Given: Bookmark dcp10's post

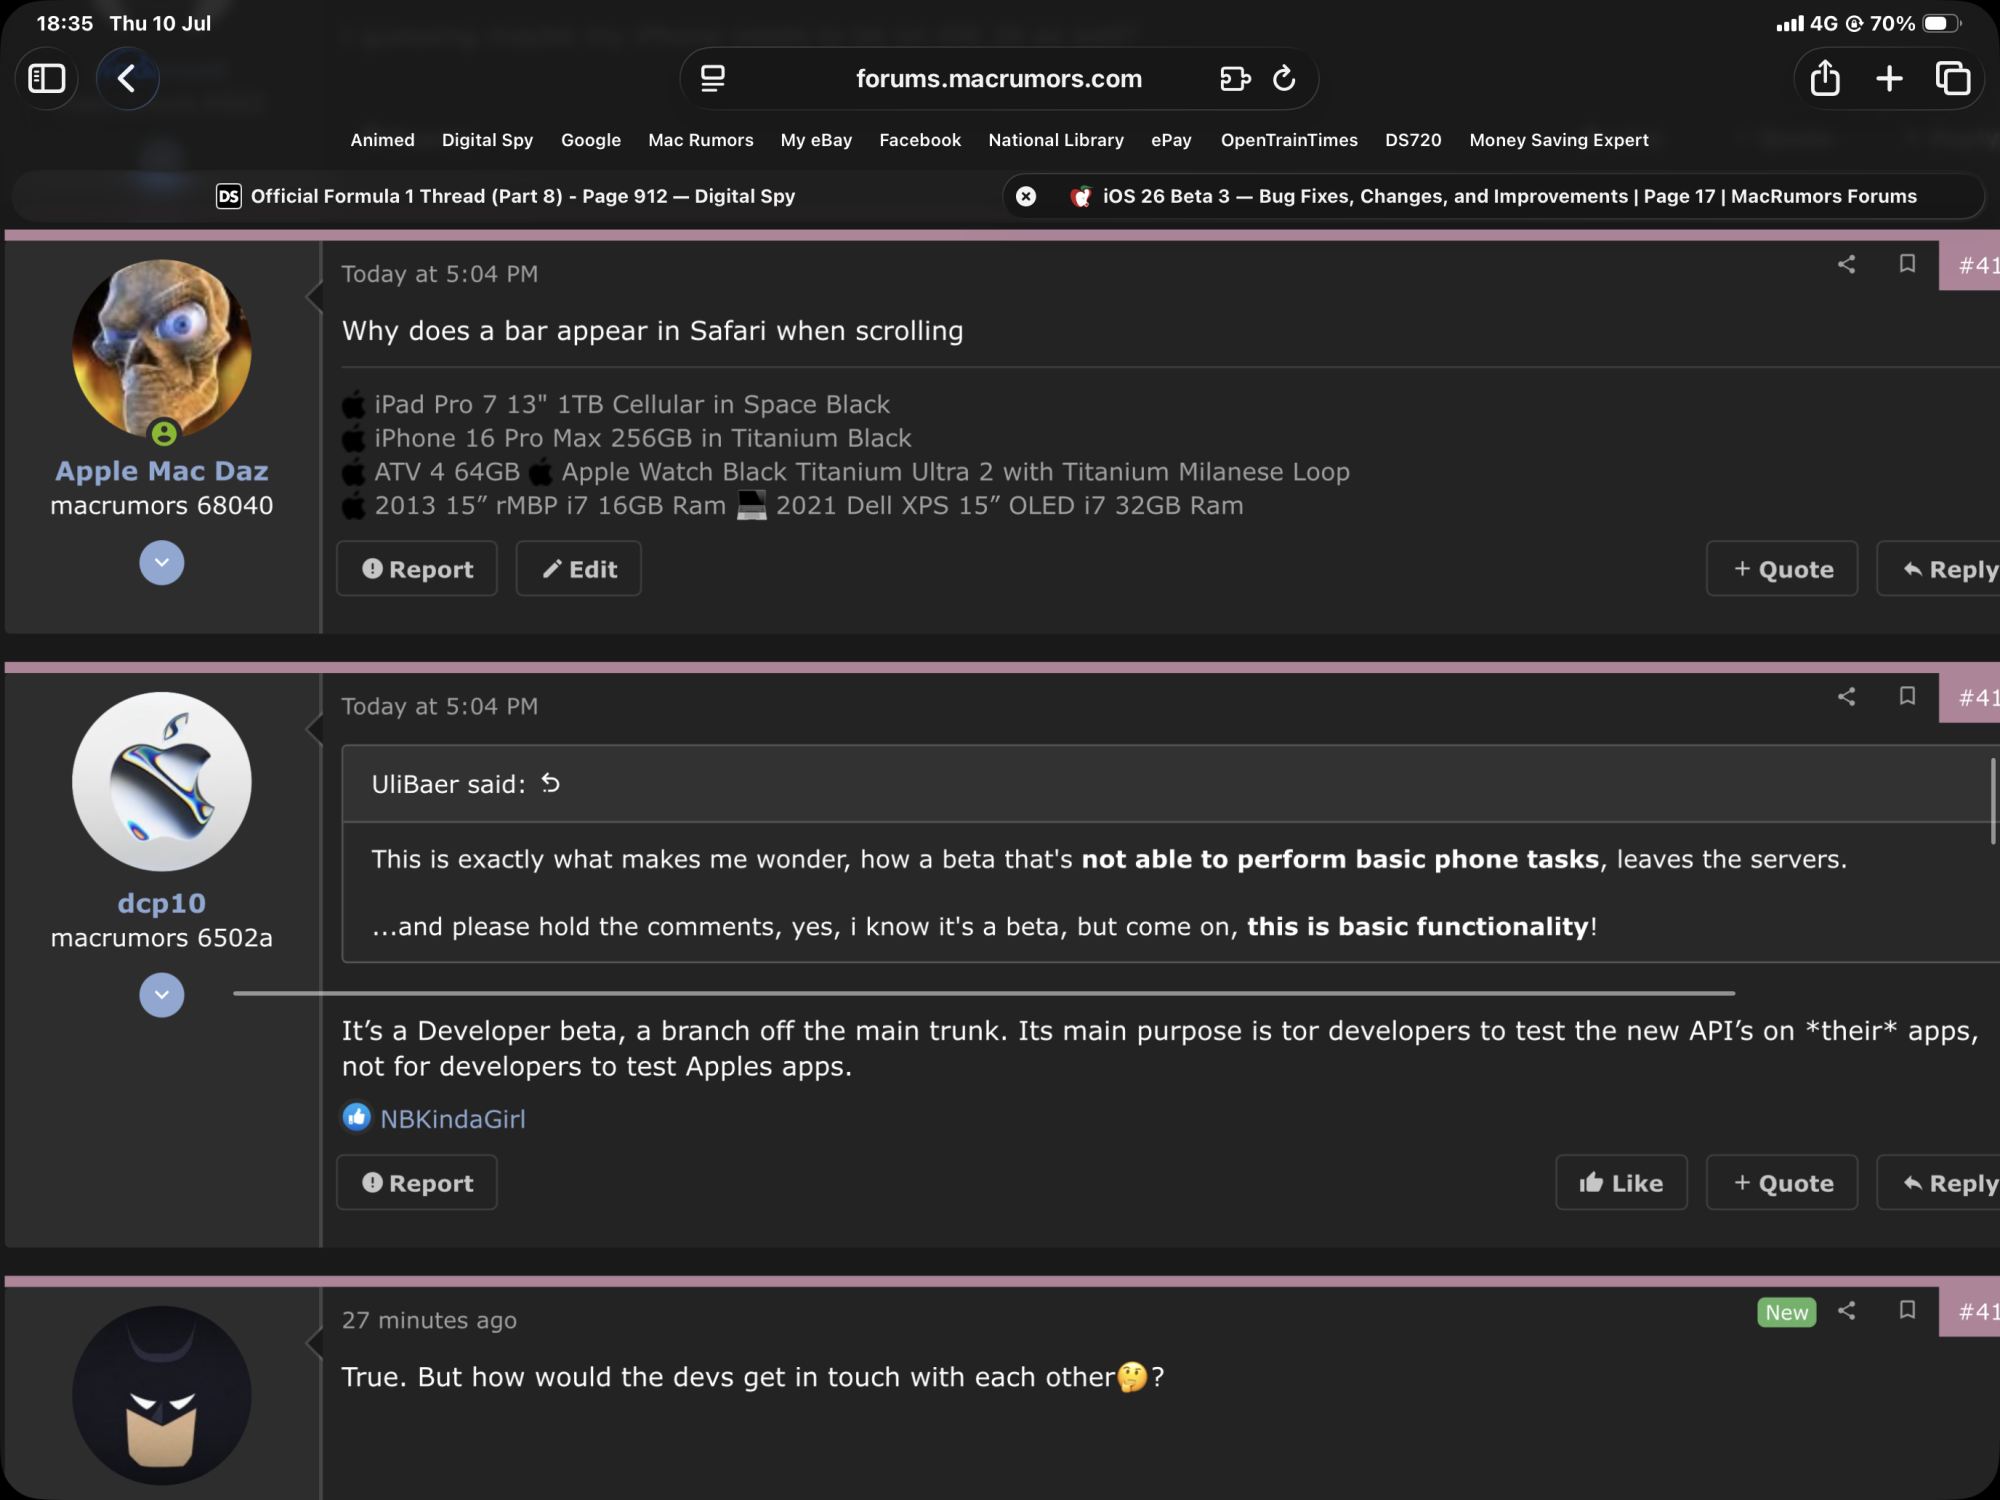Looking at the screenshot, I should pyautogui.click(x=1907, y=696).
